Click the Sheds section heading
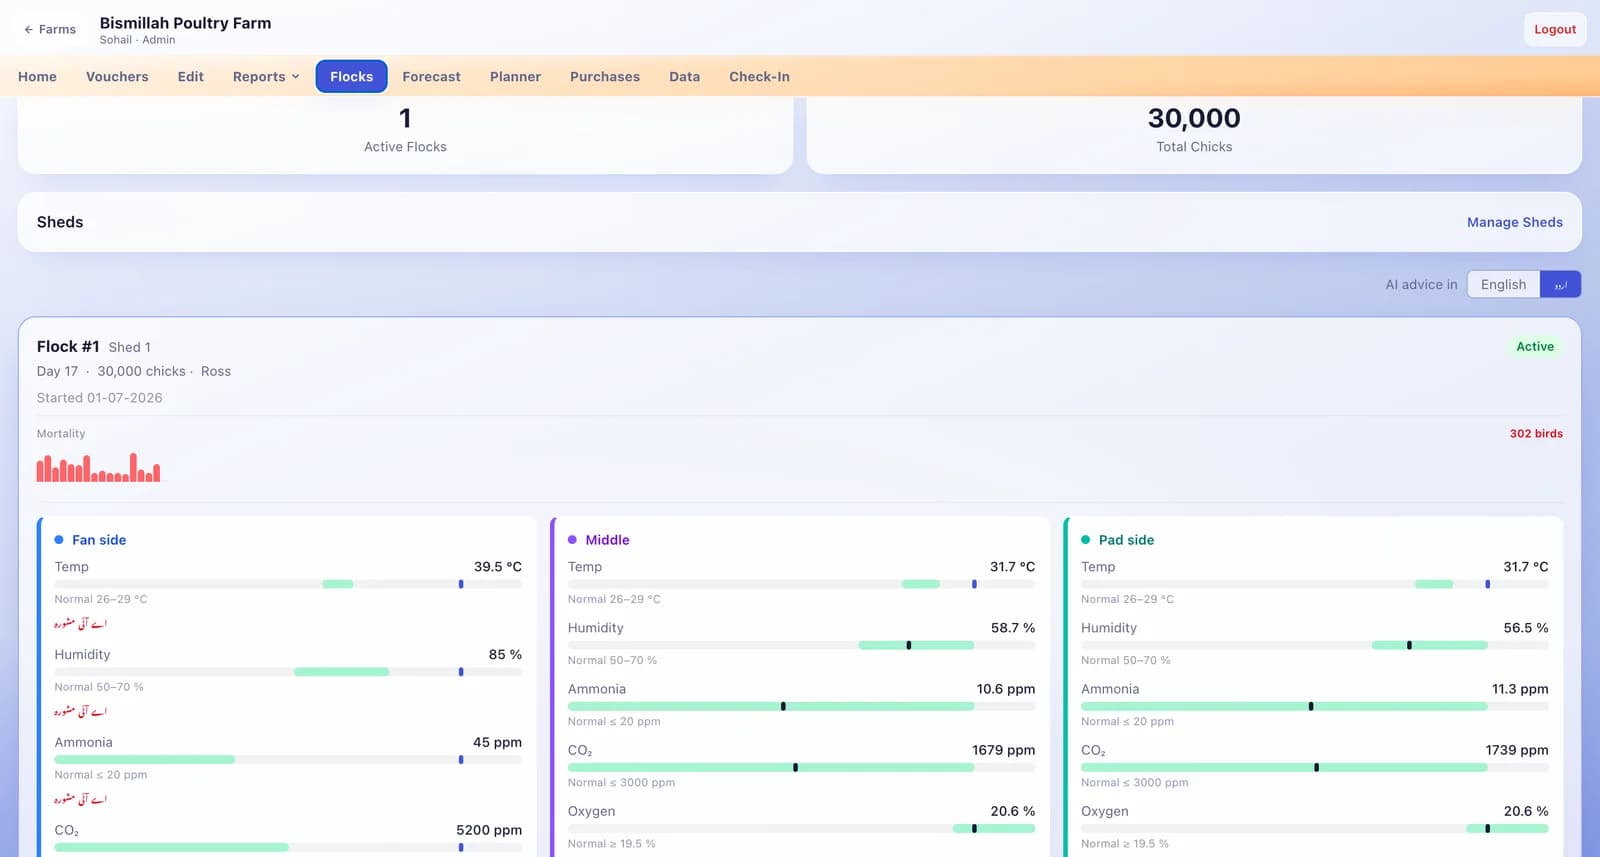Viewport: 1600px width, 857px height. pyautogui.click(x=60, y=222)
